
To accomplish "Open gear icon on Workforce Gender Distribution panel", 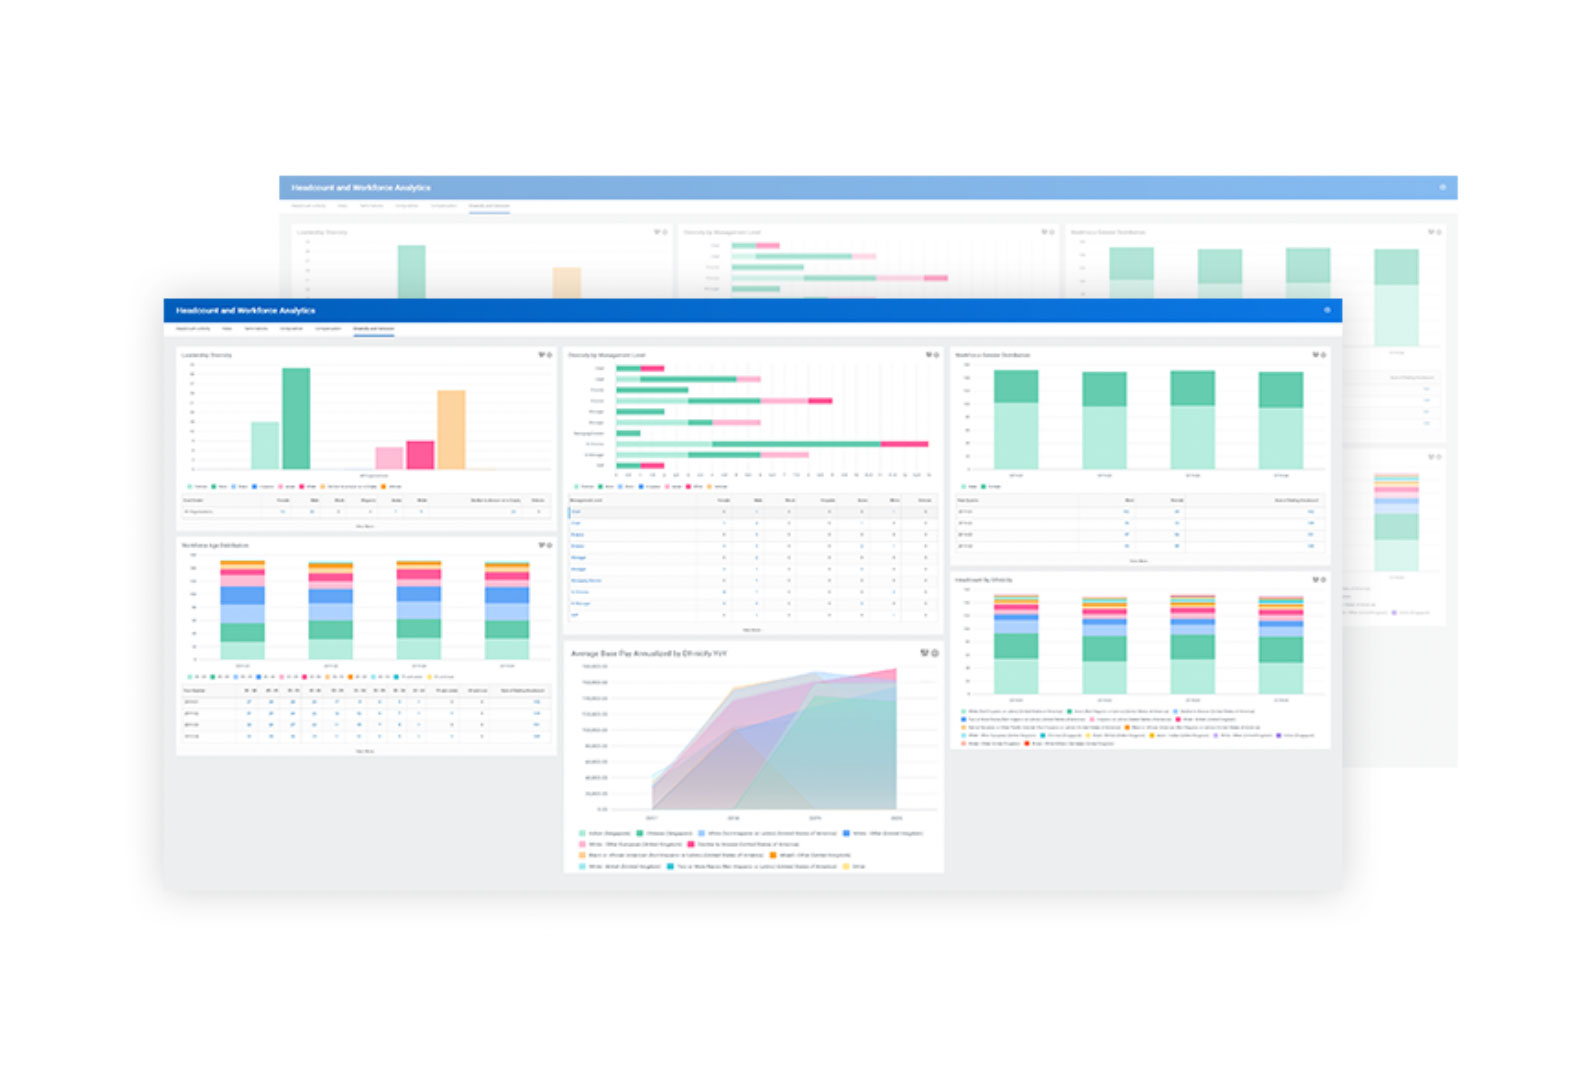I will click(x=1323, y=355).
